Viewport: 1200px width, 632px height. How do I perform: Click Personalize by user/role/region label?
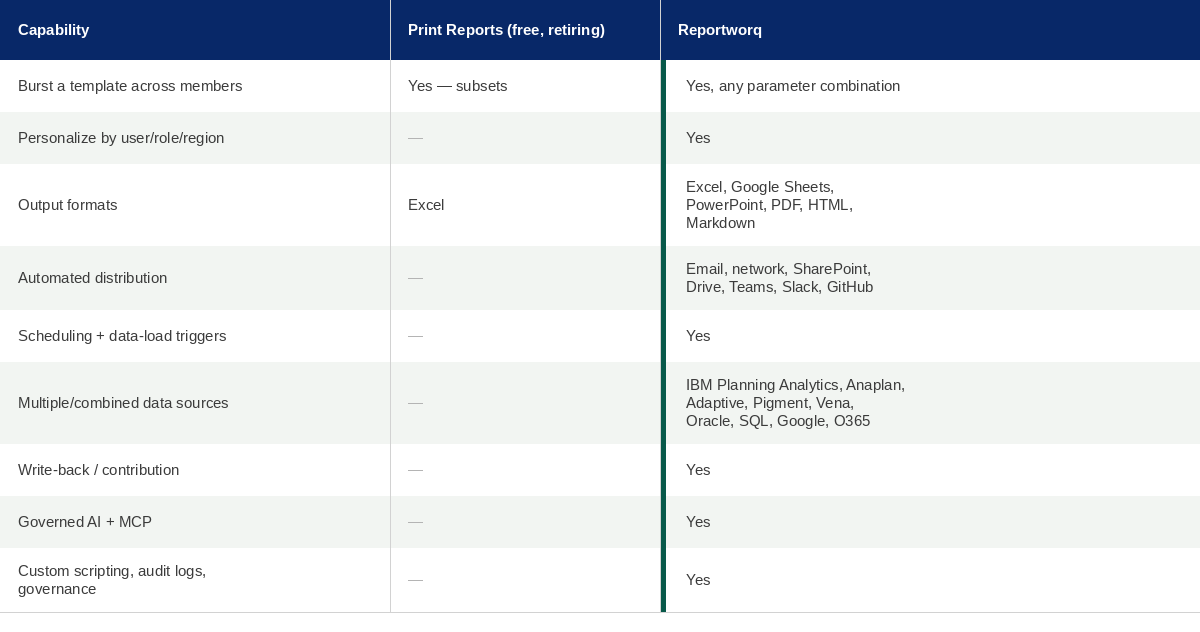point(121,138)
